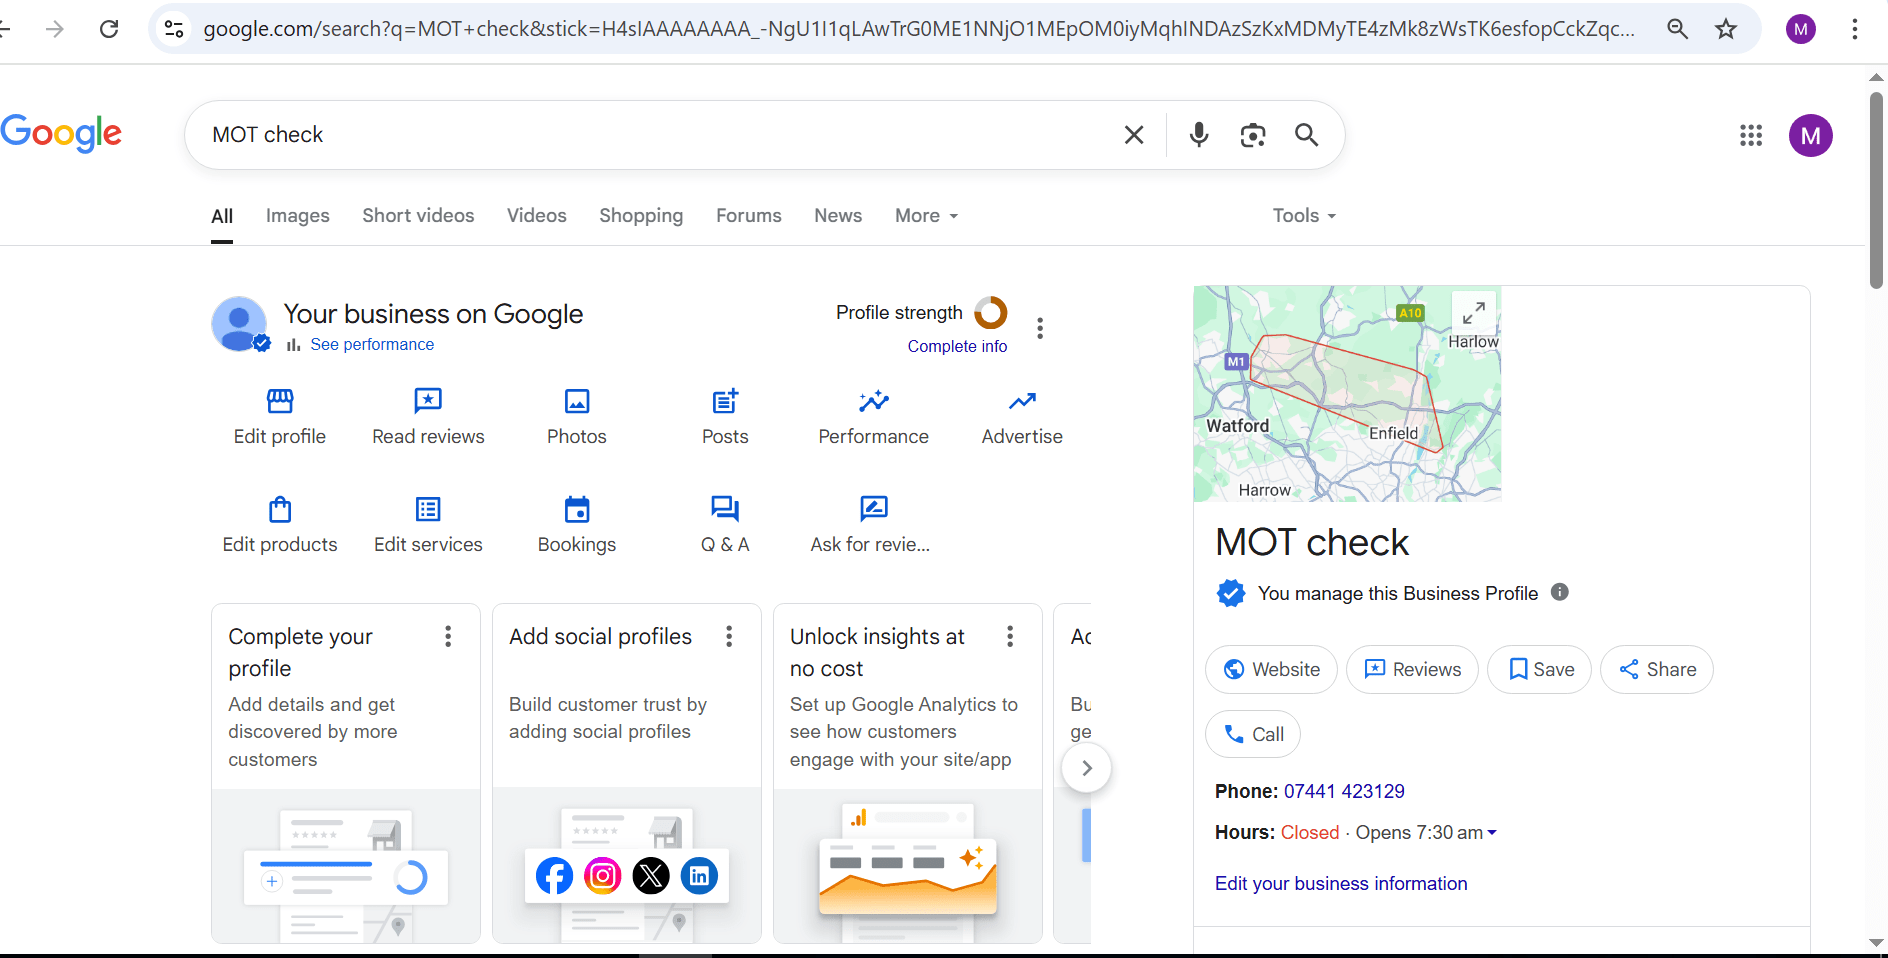
Task: Switch to the Forums tab
Action: pyautogui.click(x=749, y=216)
